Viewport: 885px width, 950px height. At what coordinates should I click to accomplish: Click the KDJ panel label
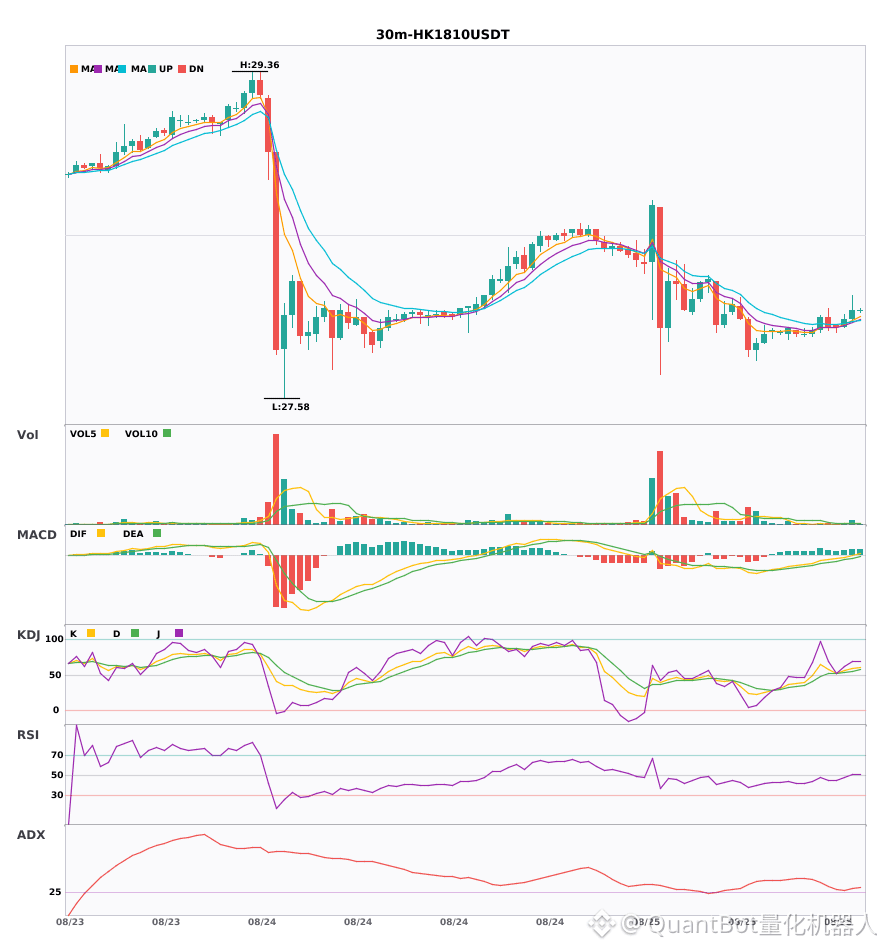tap(28, 635)
